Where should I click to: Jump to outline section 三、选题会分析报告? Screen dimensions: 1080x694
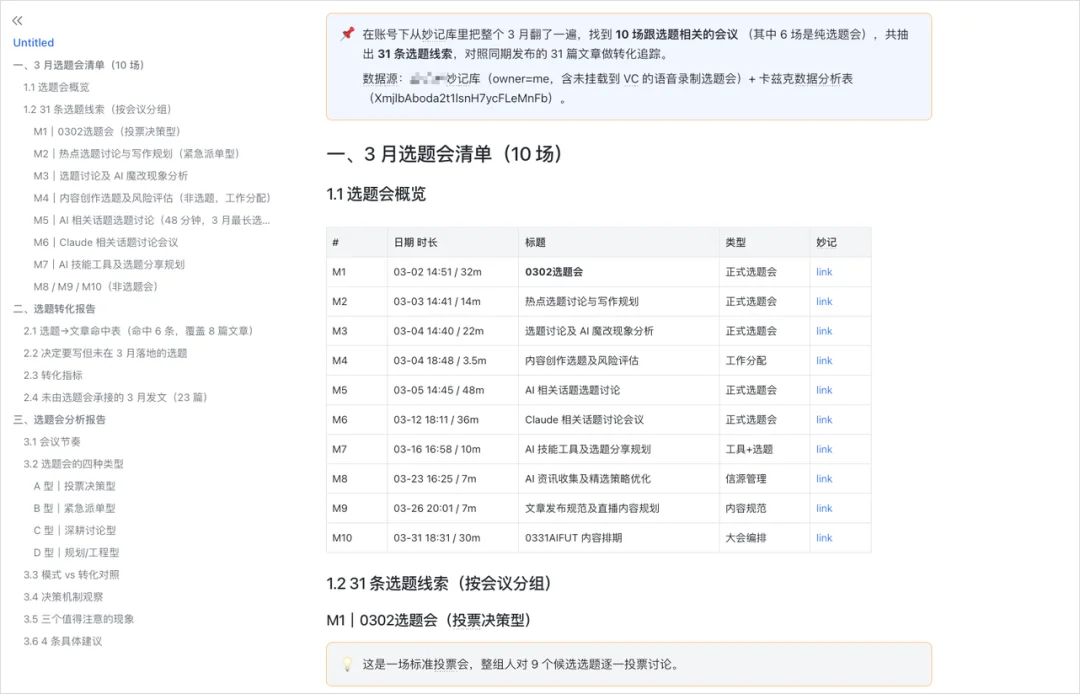[x=59, y=419]
